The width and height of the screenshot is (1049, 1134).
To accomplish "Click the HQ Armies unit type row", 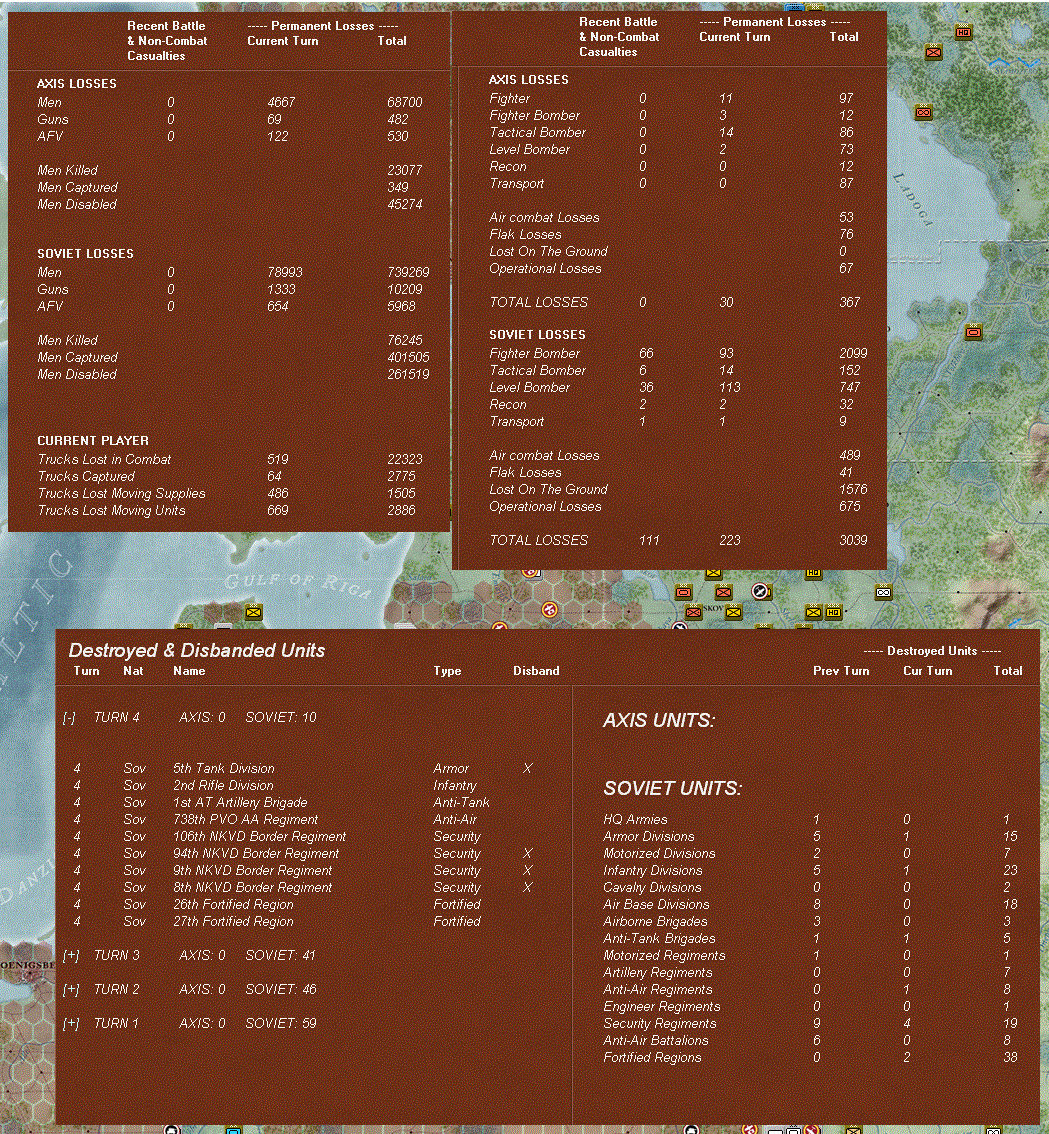I will tap(810, 819).
